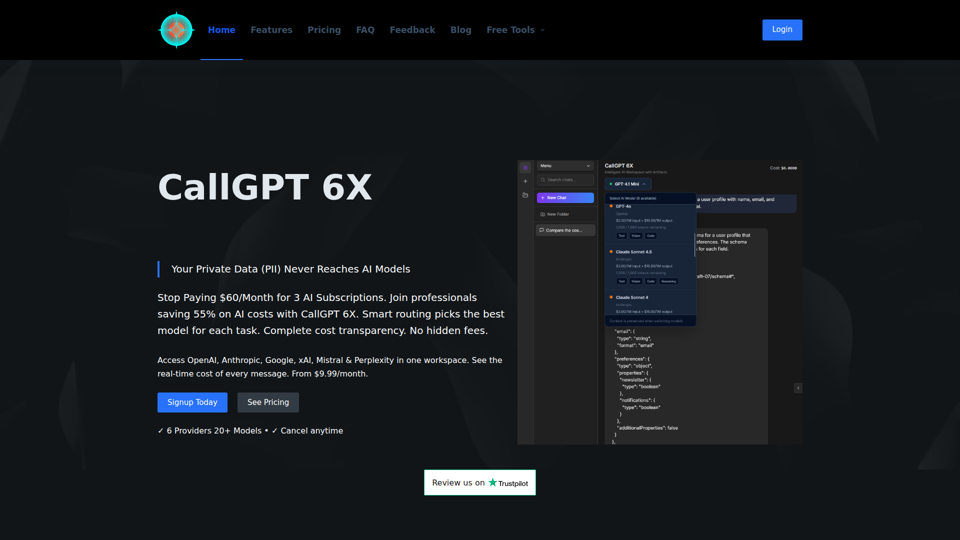Viewport: 960px width, 540px height.
Task: Open the Feedback nav link
Action: 412,29
